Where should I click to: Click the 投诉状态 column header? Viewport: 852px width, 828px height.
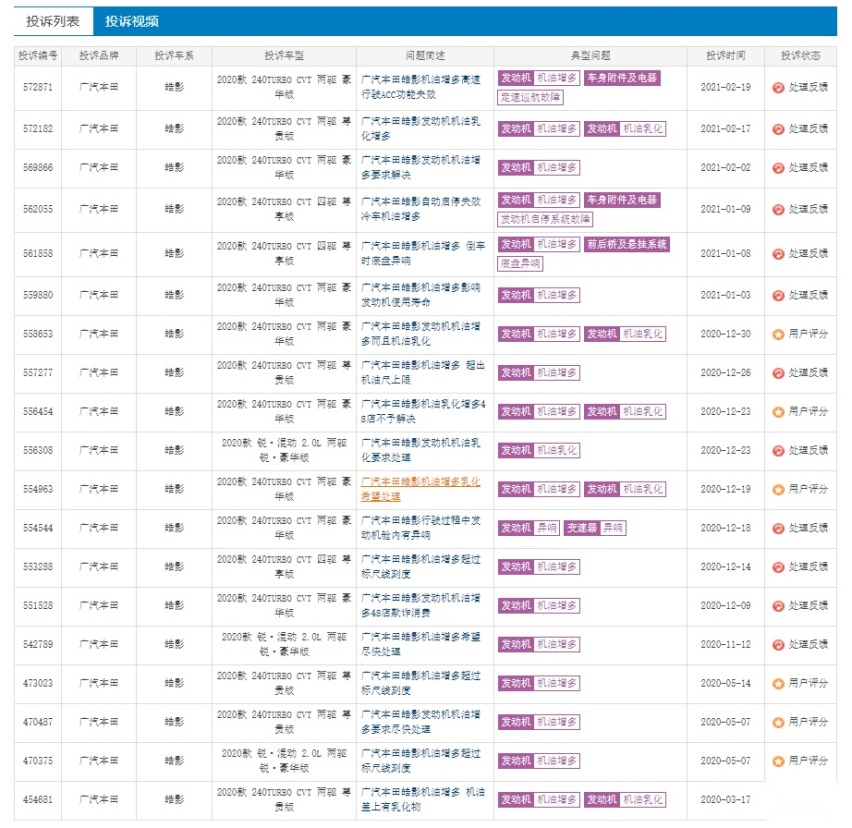800,56
